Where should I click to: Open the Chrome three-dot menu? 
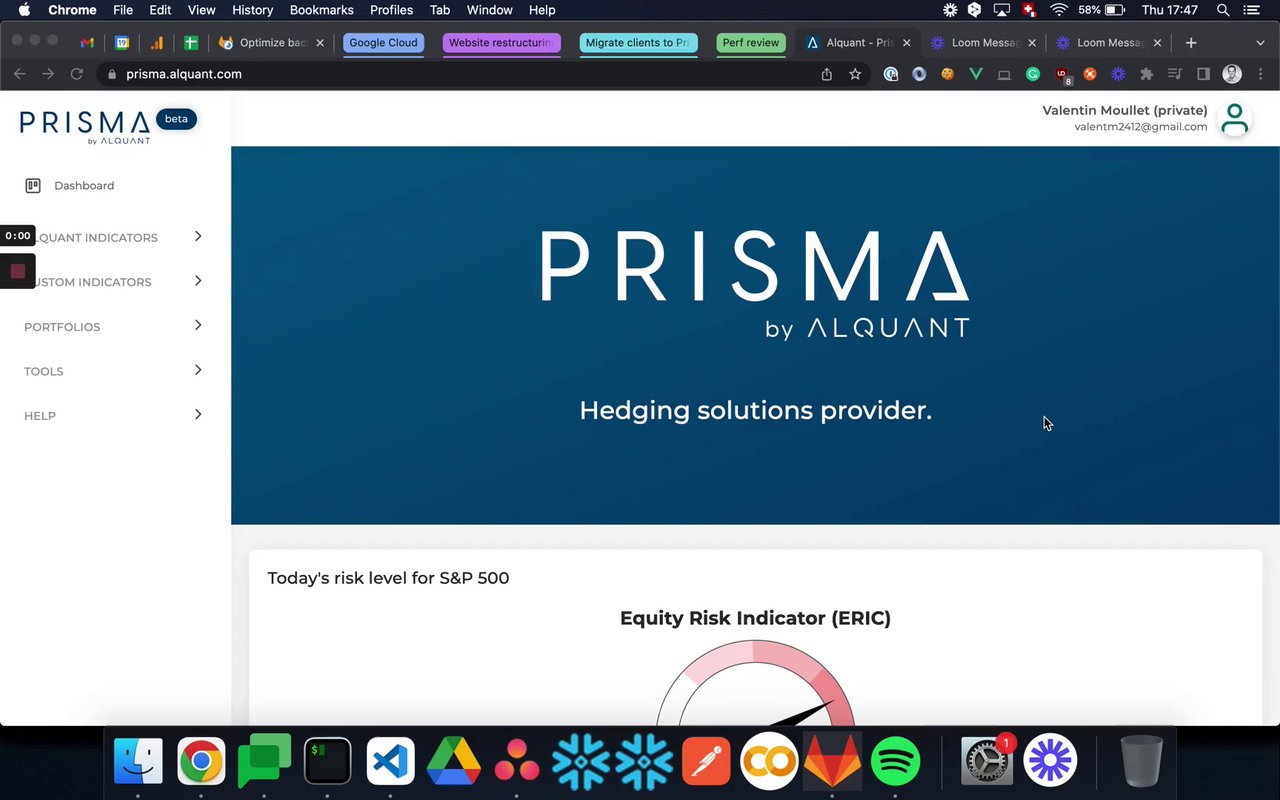click(x=1260, y=74)
